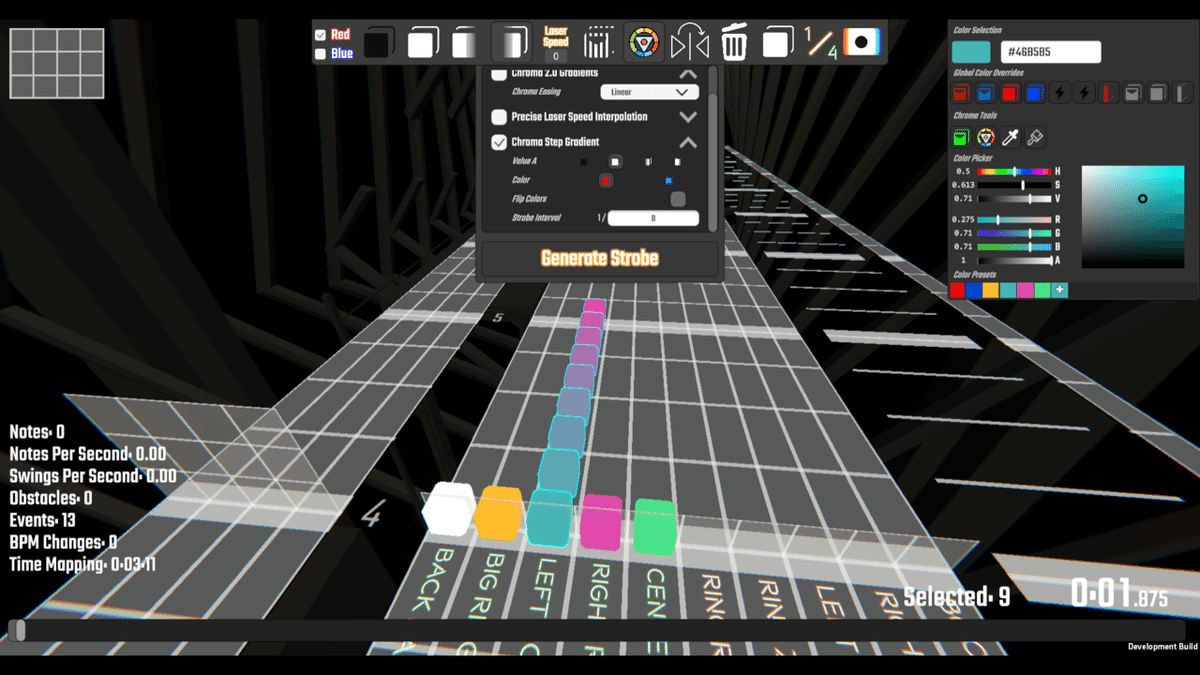The image size is (1200, 675).
Task: Click the second lightning bolt override icon
Action: coord(1084,93)
